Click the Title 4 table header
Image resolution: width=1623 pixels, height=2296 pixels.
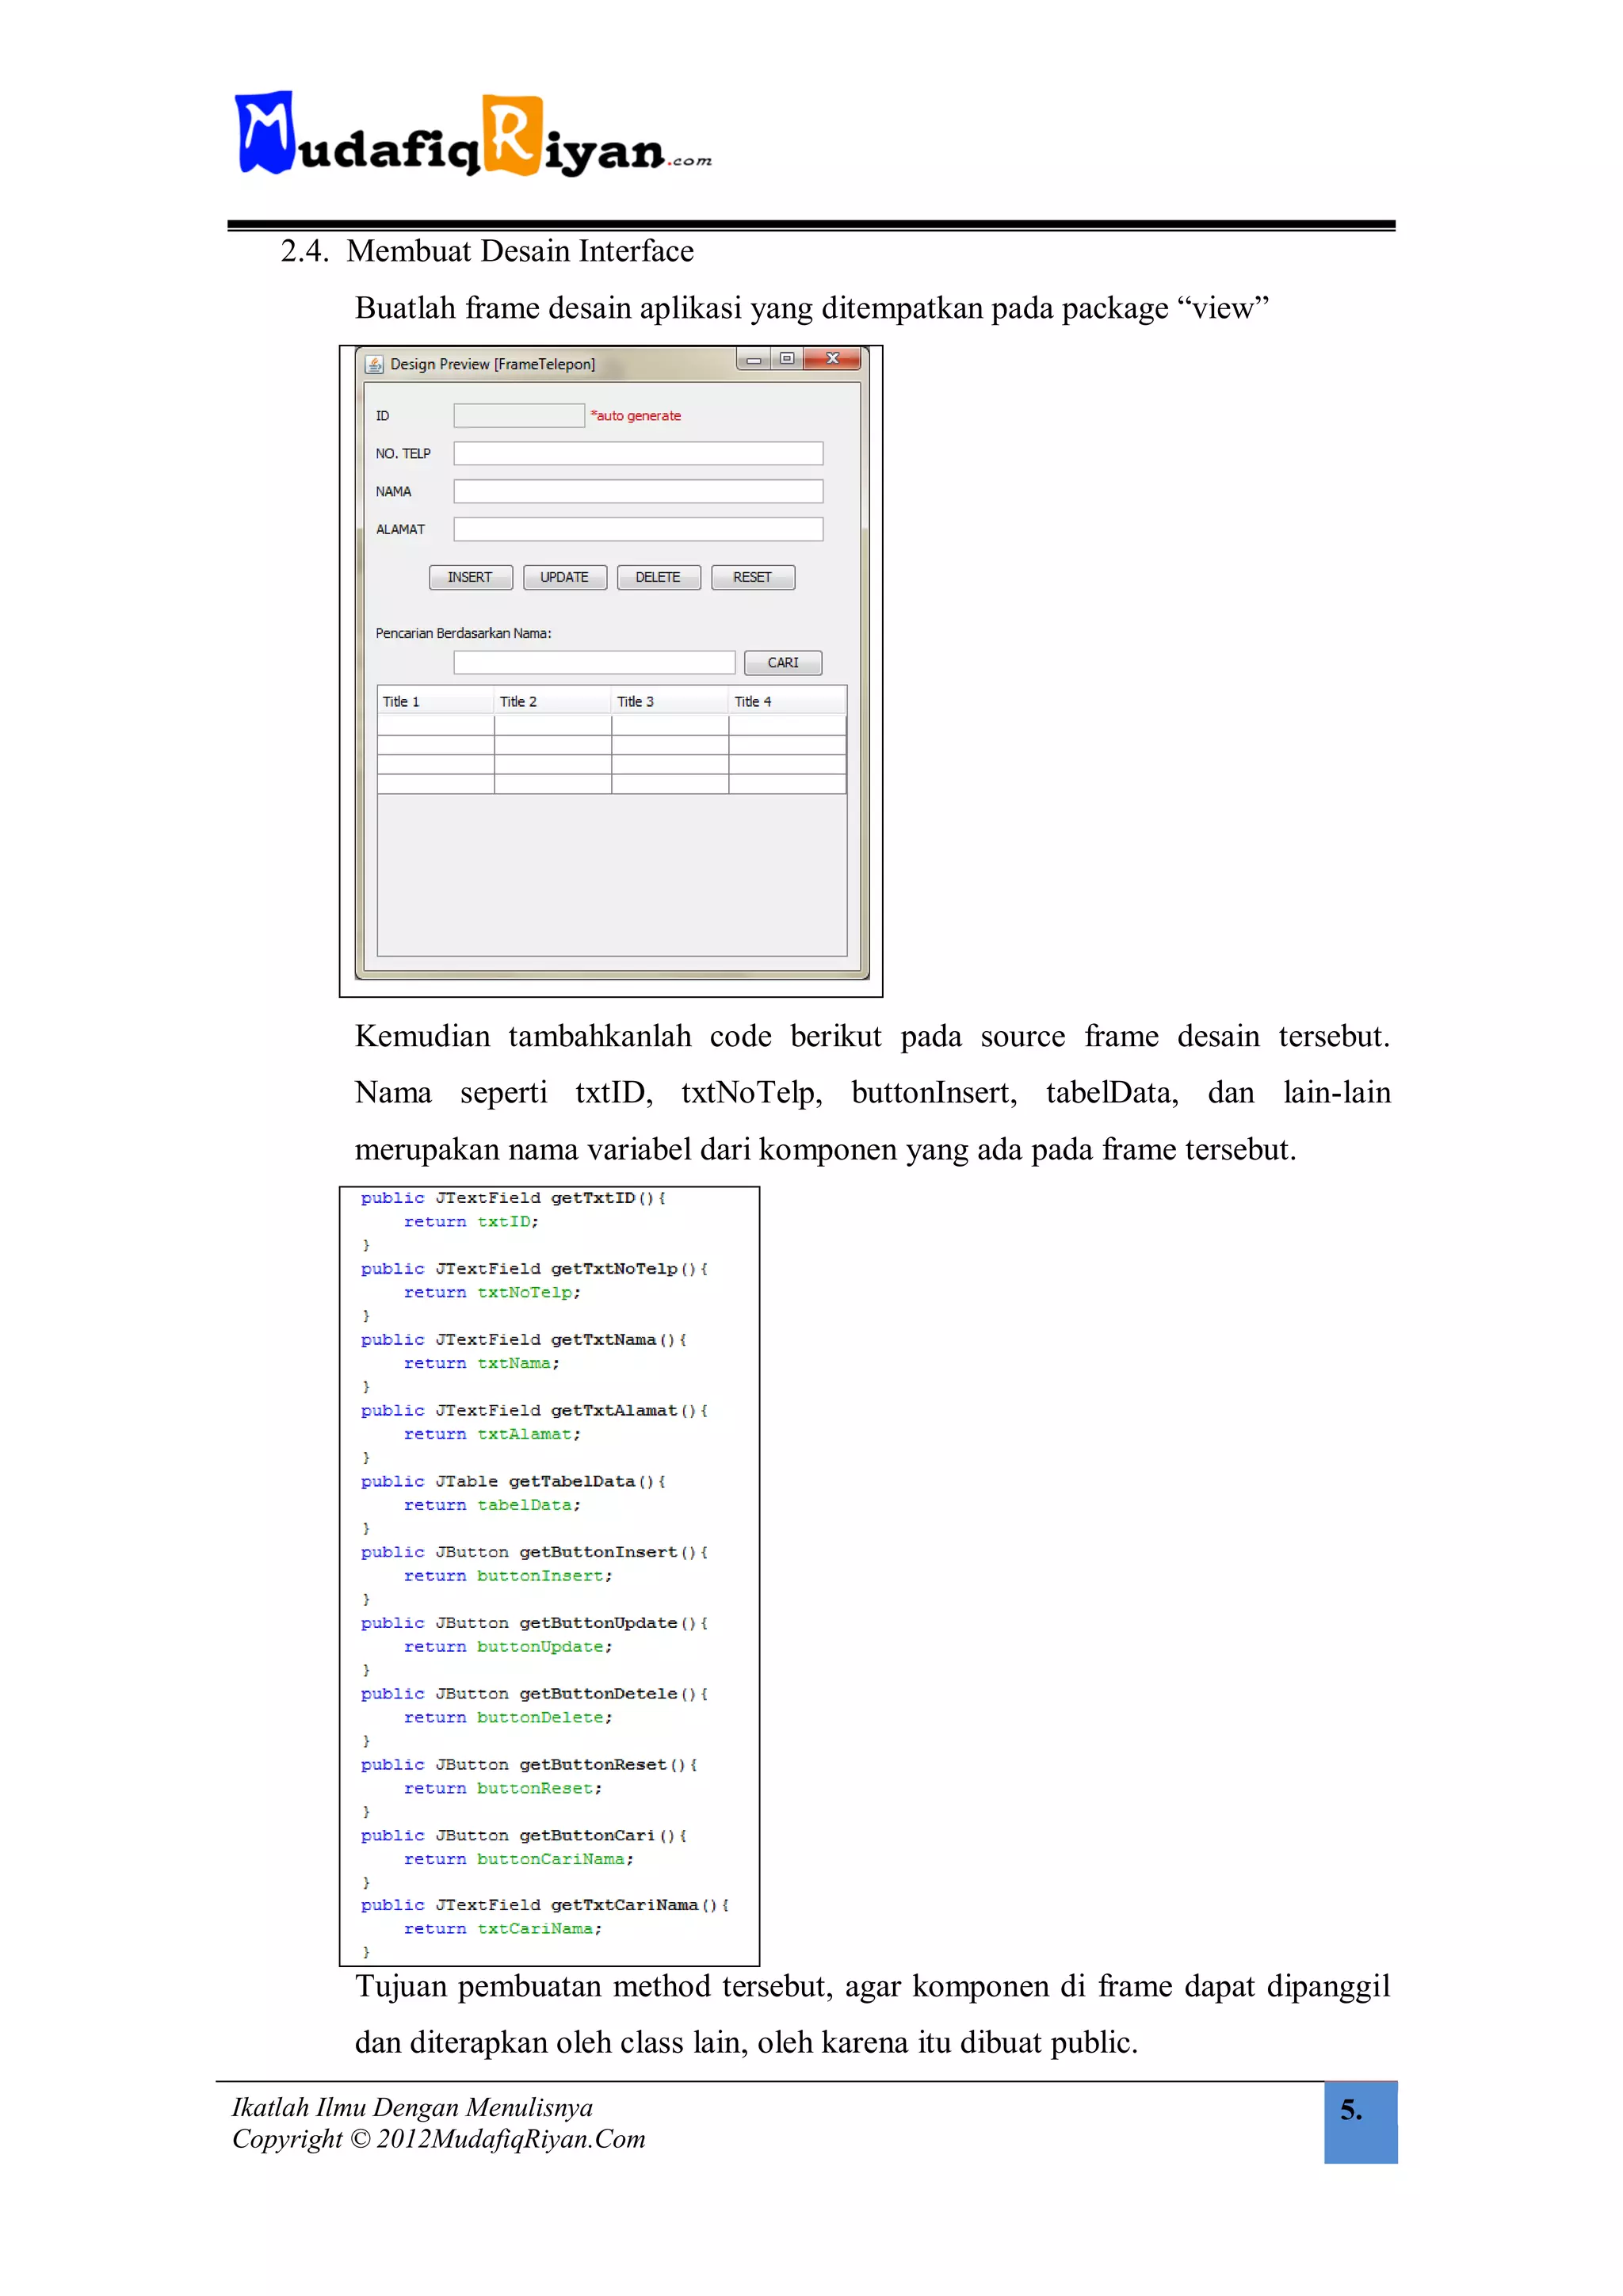coord(787,702)
